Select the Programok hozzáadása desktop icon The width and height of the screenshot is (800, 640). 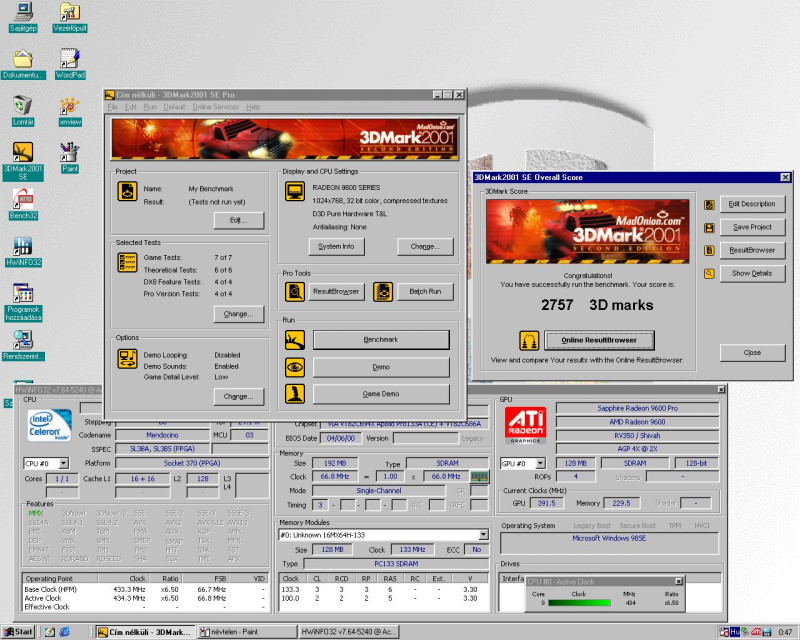click(23, 303)
